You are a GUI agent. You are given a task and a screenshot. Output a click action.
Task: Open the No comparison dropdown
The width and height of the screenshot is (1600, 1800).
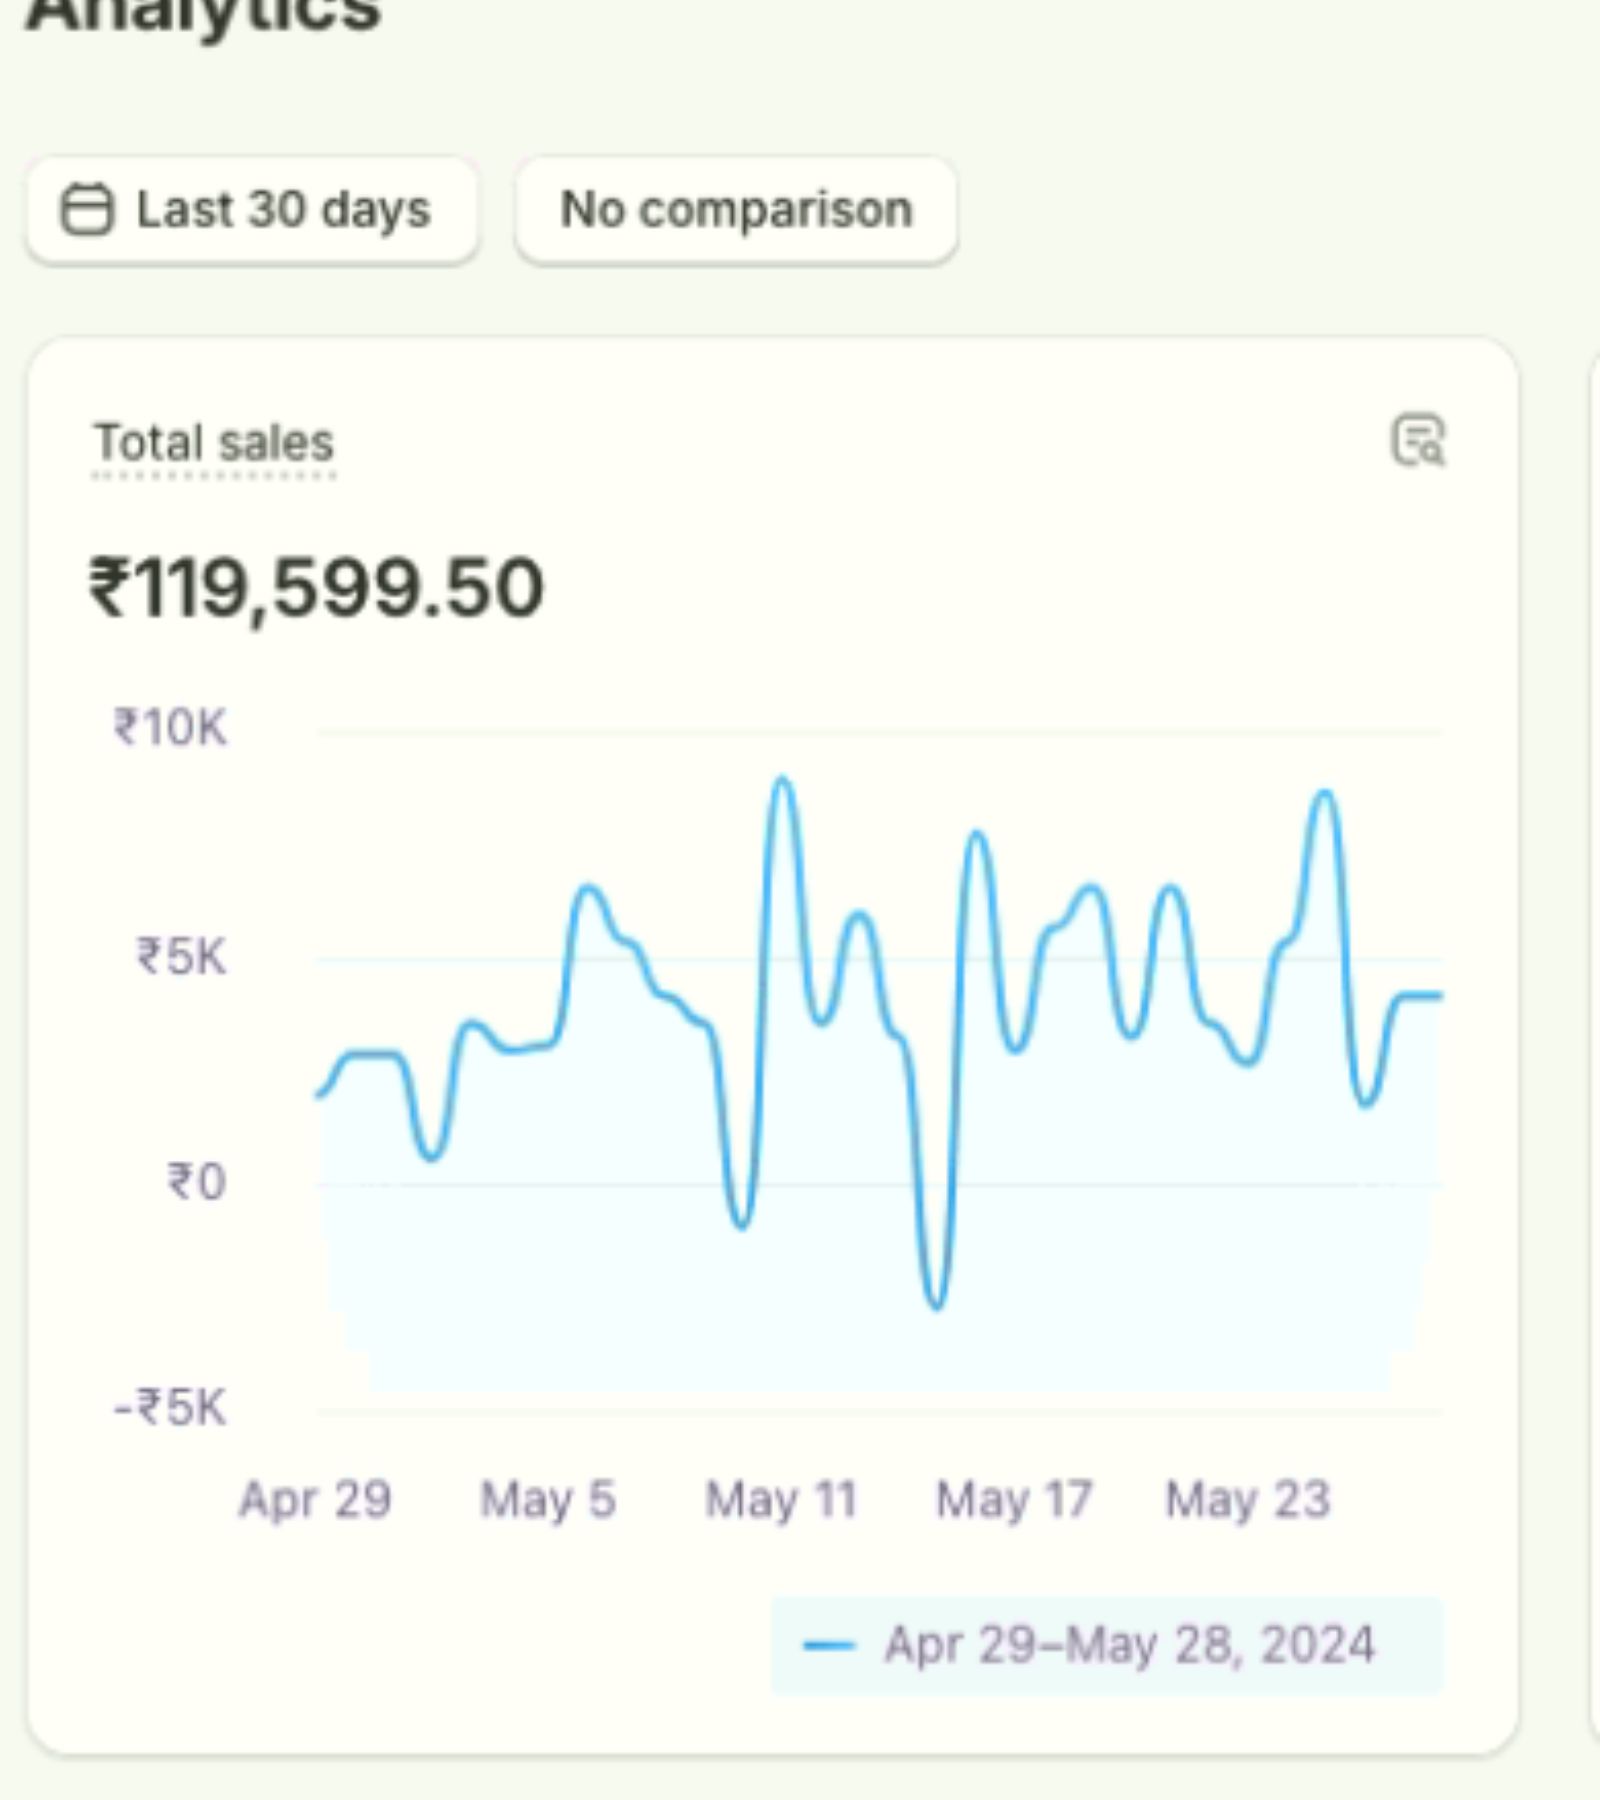click(736, 210)
